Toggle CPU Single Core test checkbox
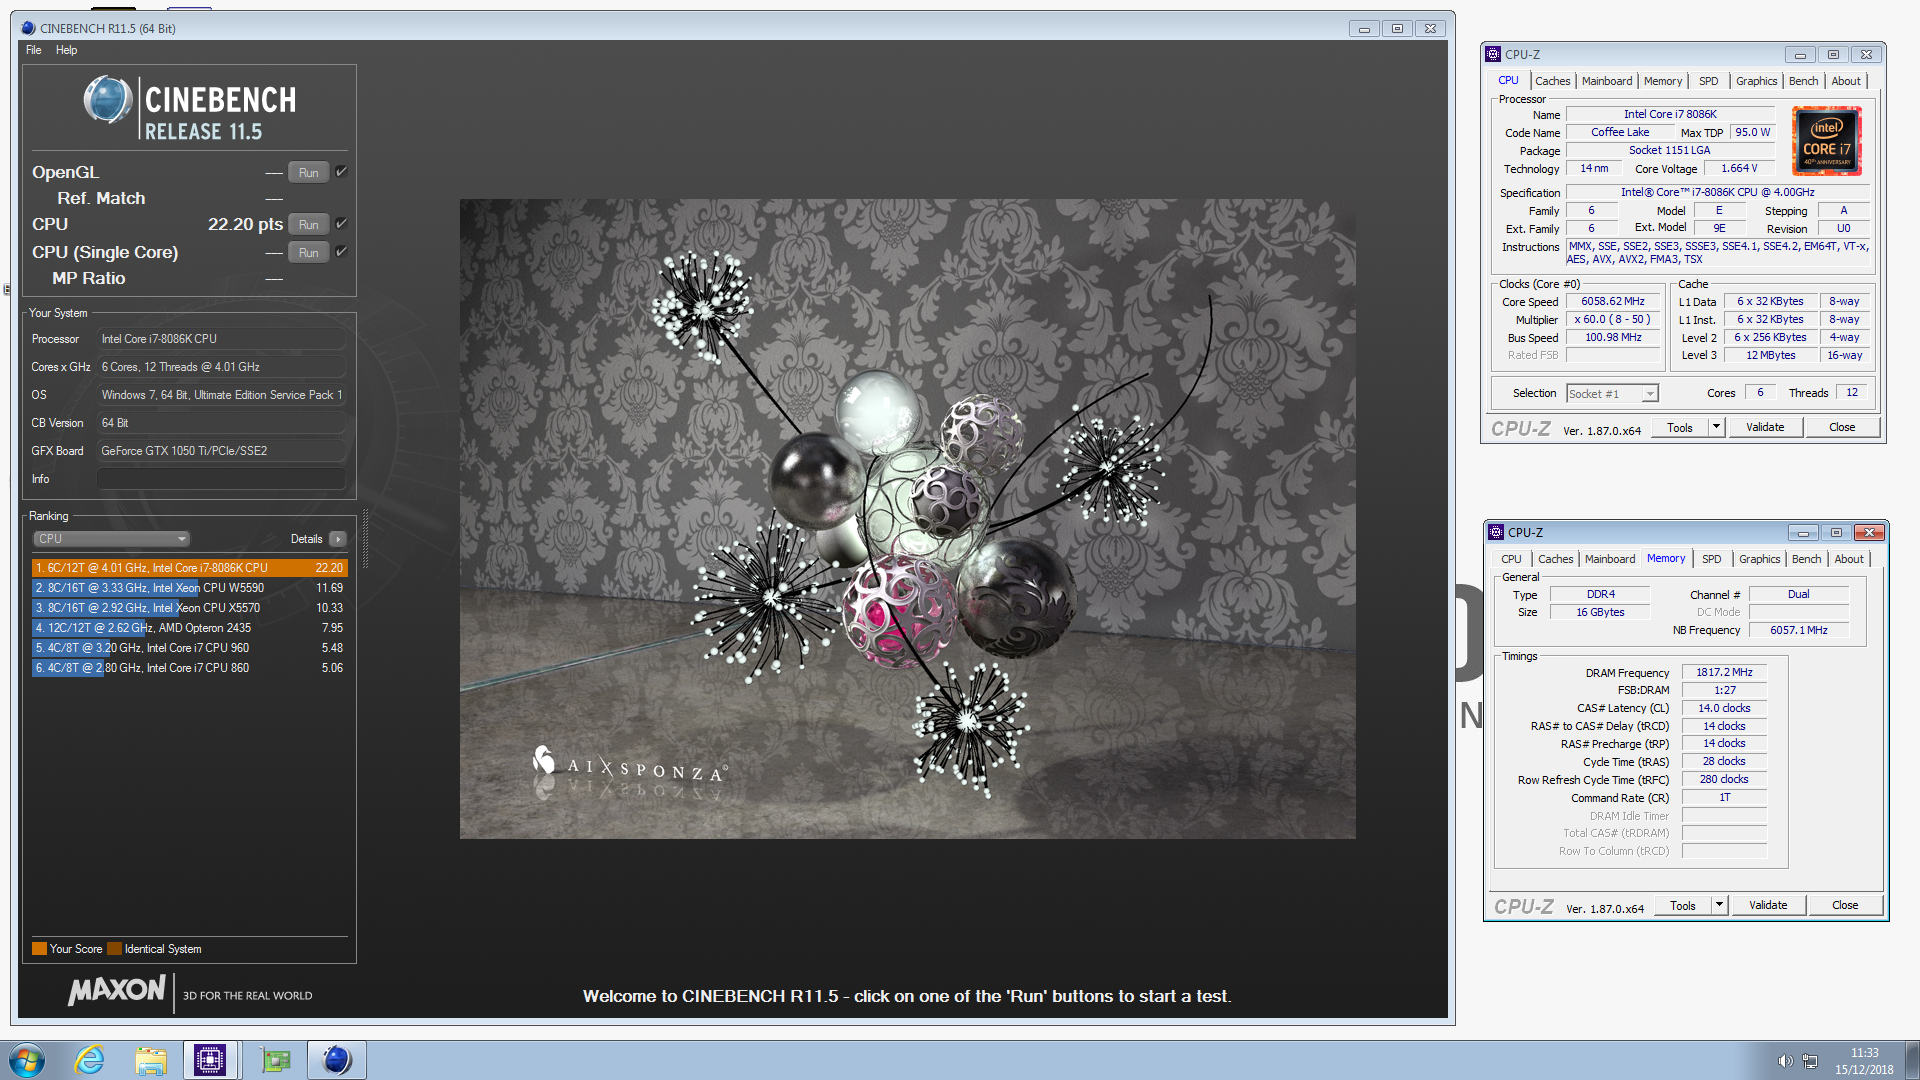This screenshot has height=1080, width=1920. click(x=341, y=252)
